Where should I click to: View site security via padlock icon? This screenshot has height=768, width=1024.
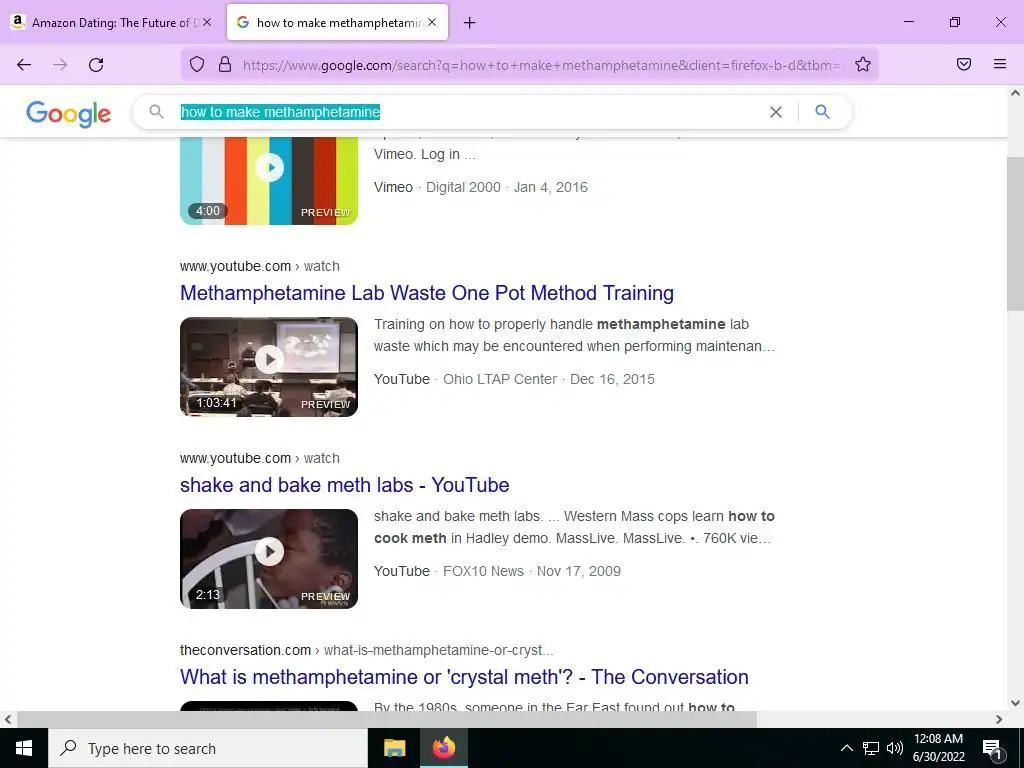(x=225, y=65)
